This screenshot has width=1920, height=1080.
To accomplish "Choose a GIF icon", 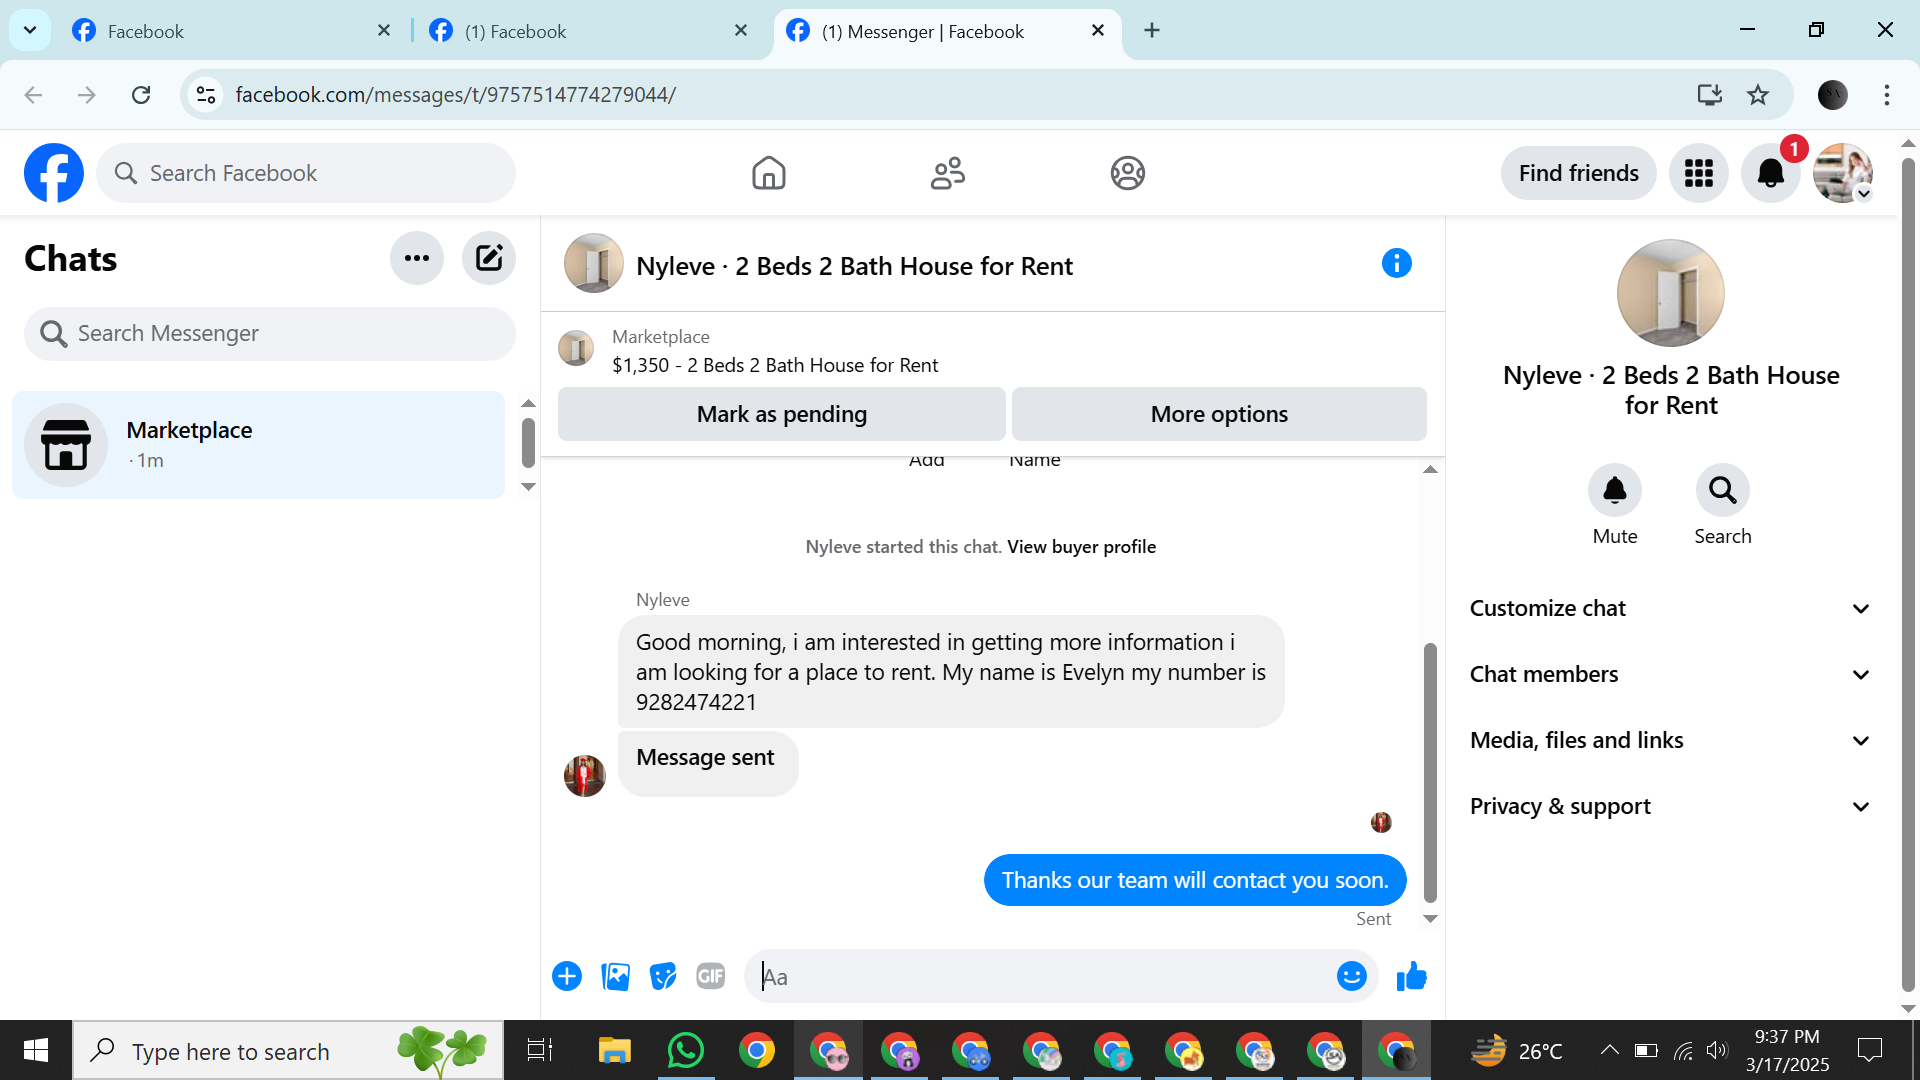I will 711,976.
